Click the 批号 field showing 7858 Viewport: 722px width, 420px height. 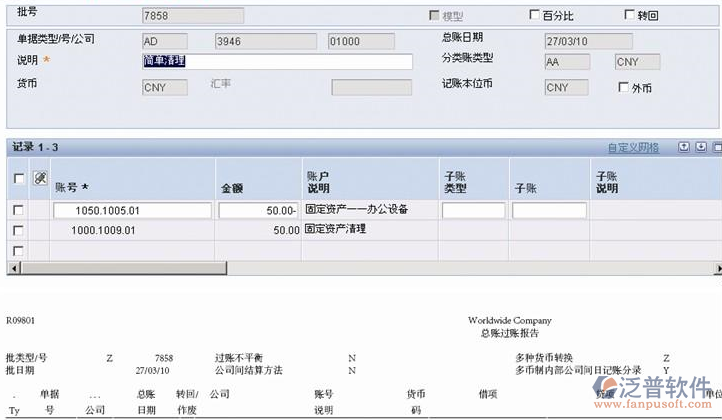coord(193,16)
